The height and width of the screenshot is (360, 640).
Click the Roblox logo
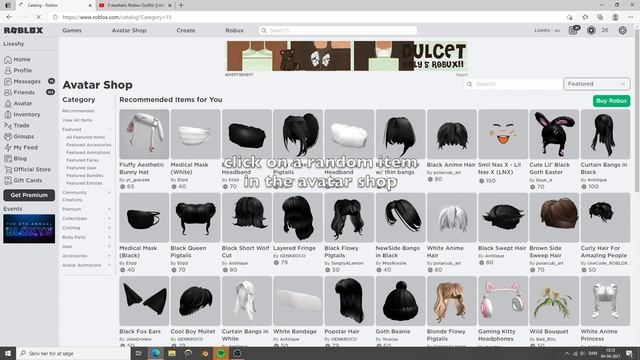(23, 31)
